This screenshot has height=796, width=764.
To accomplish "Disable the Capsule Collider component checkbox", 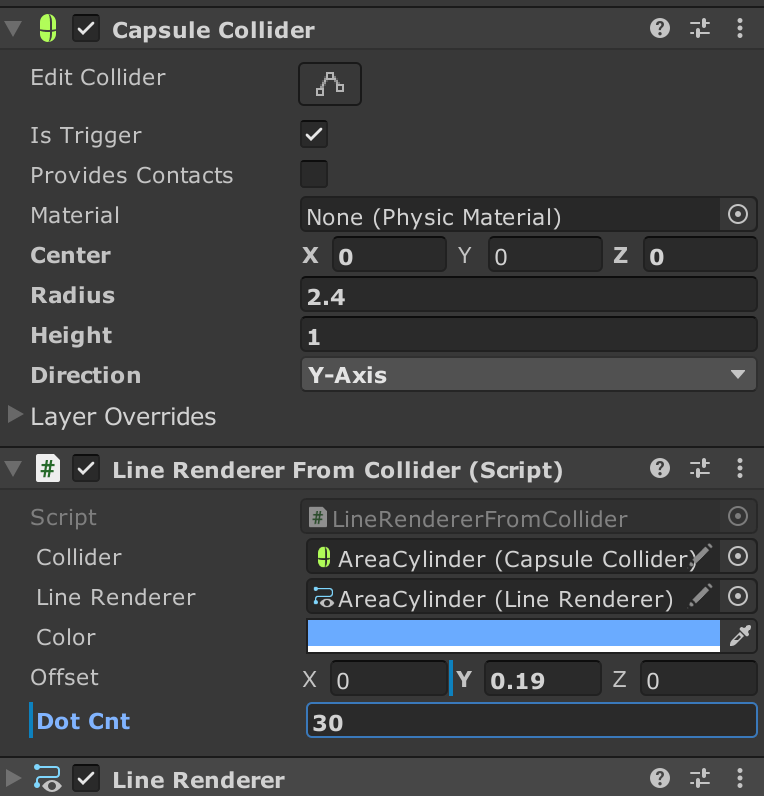I will [x=86, y=28].
